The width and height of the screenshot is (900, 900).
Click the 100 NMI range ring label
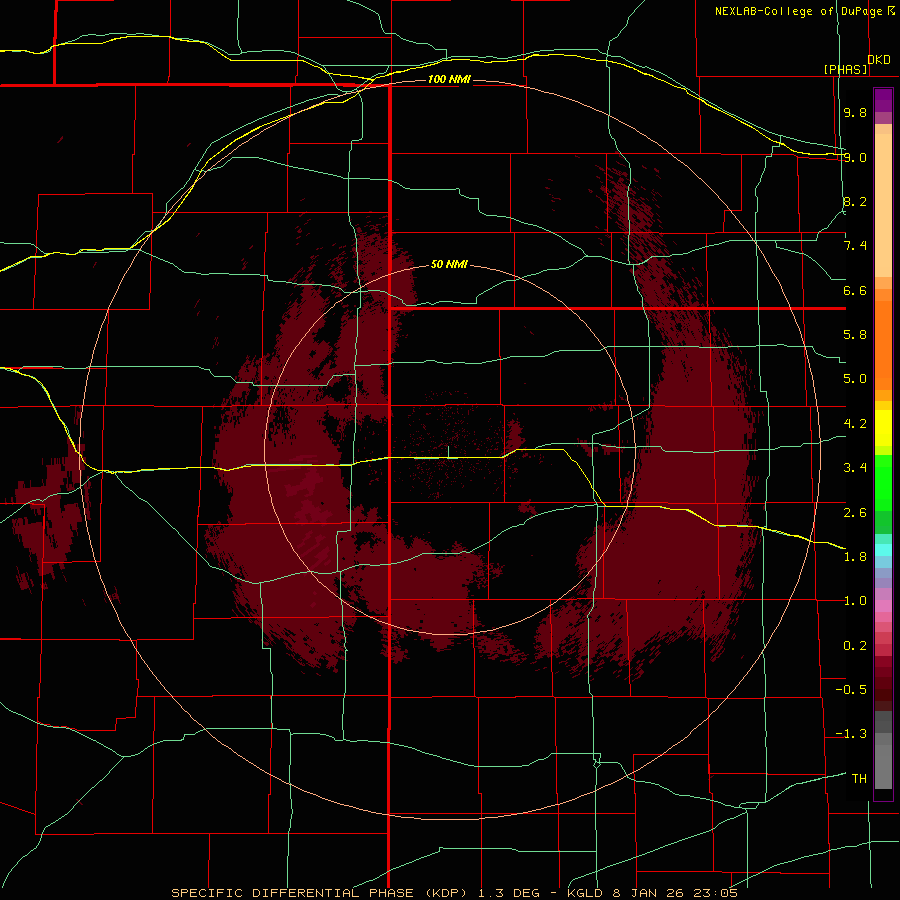point(449,79)
